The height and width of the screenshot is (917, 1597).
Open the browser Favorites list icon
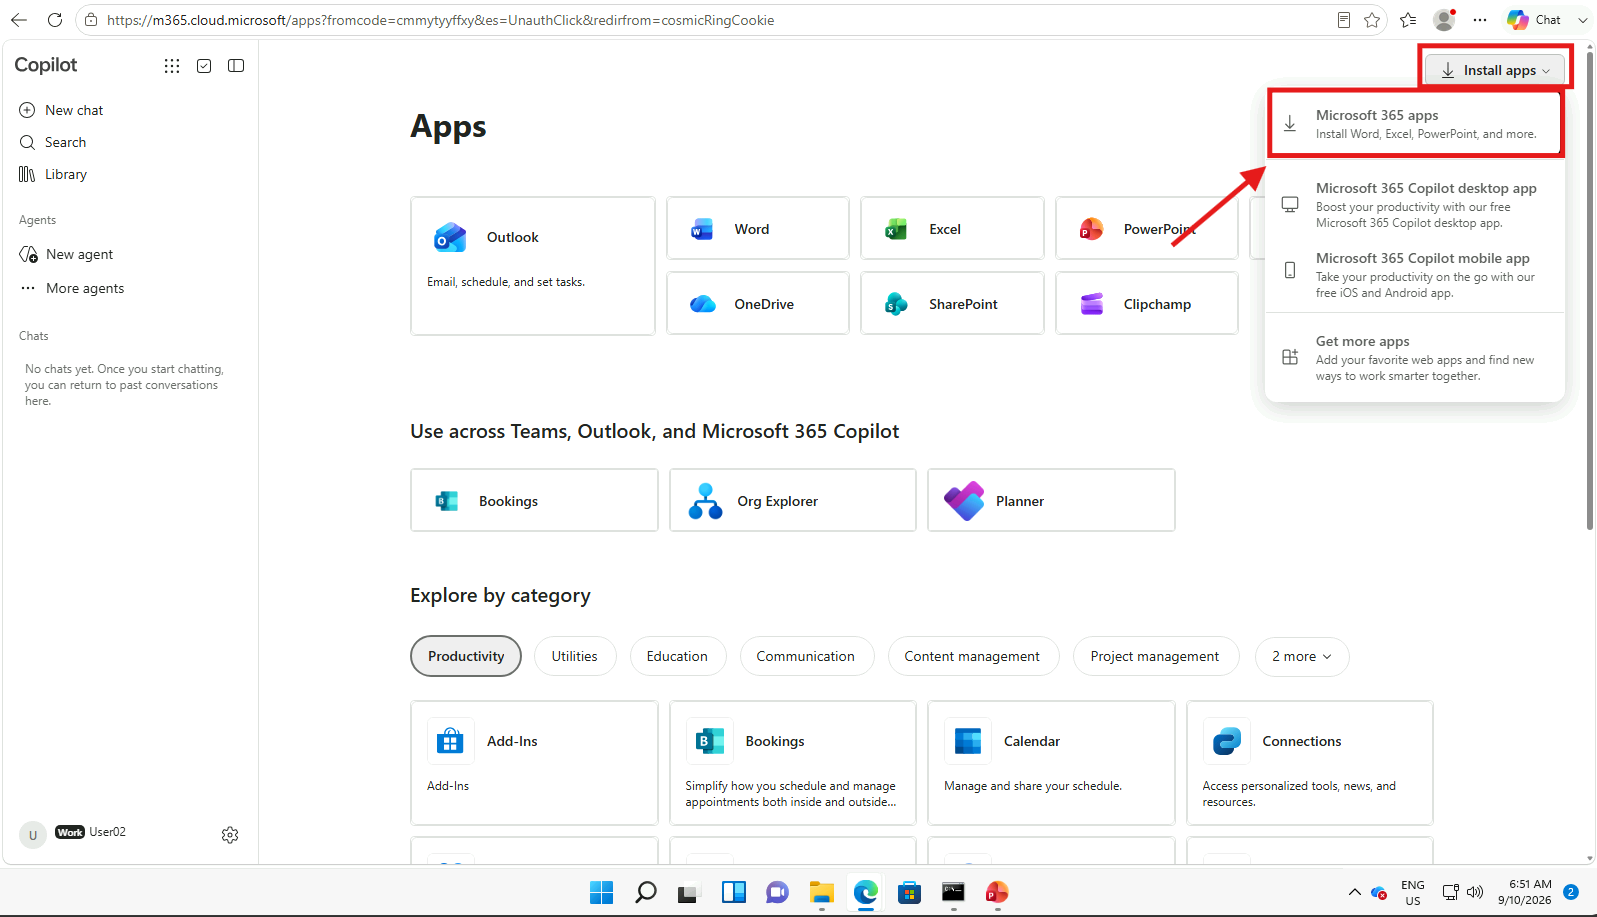[1408, 20]
